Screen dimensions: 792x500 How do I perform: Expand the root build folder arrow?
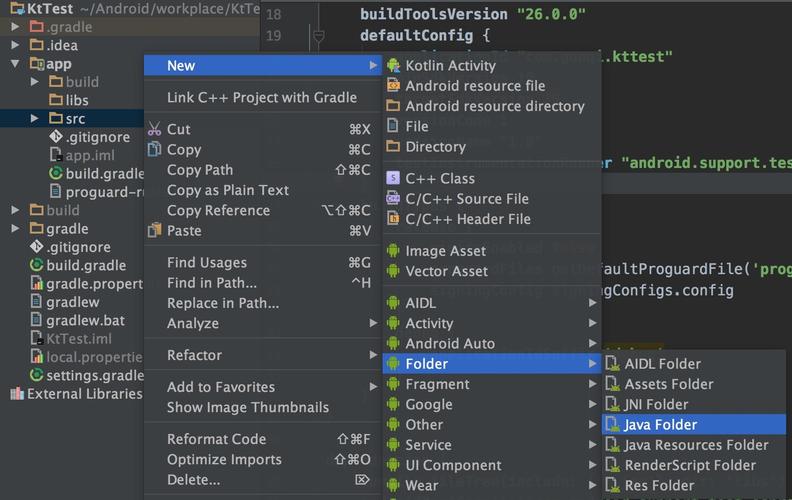15,210
